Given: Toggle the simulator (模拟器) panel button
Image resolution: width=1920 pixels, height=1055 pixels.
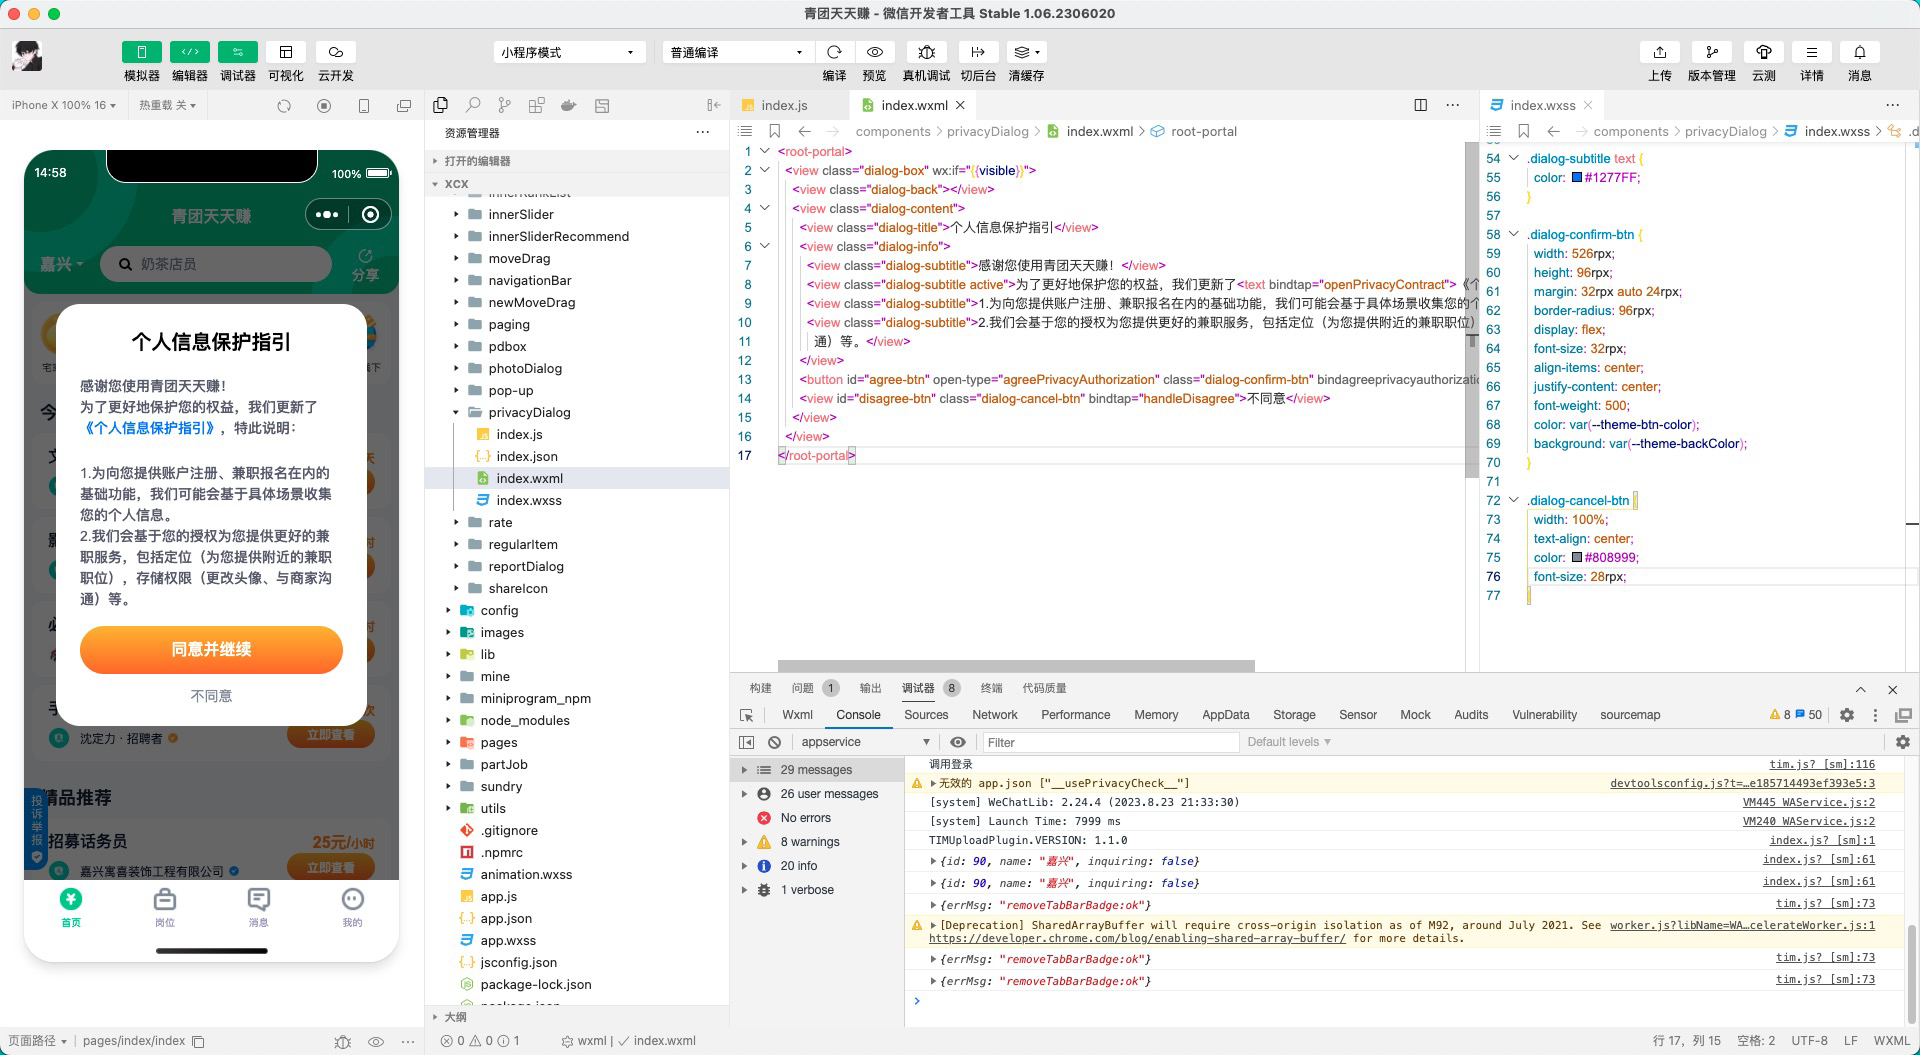Looking at the screenshot, I should [x=141, y=52].
